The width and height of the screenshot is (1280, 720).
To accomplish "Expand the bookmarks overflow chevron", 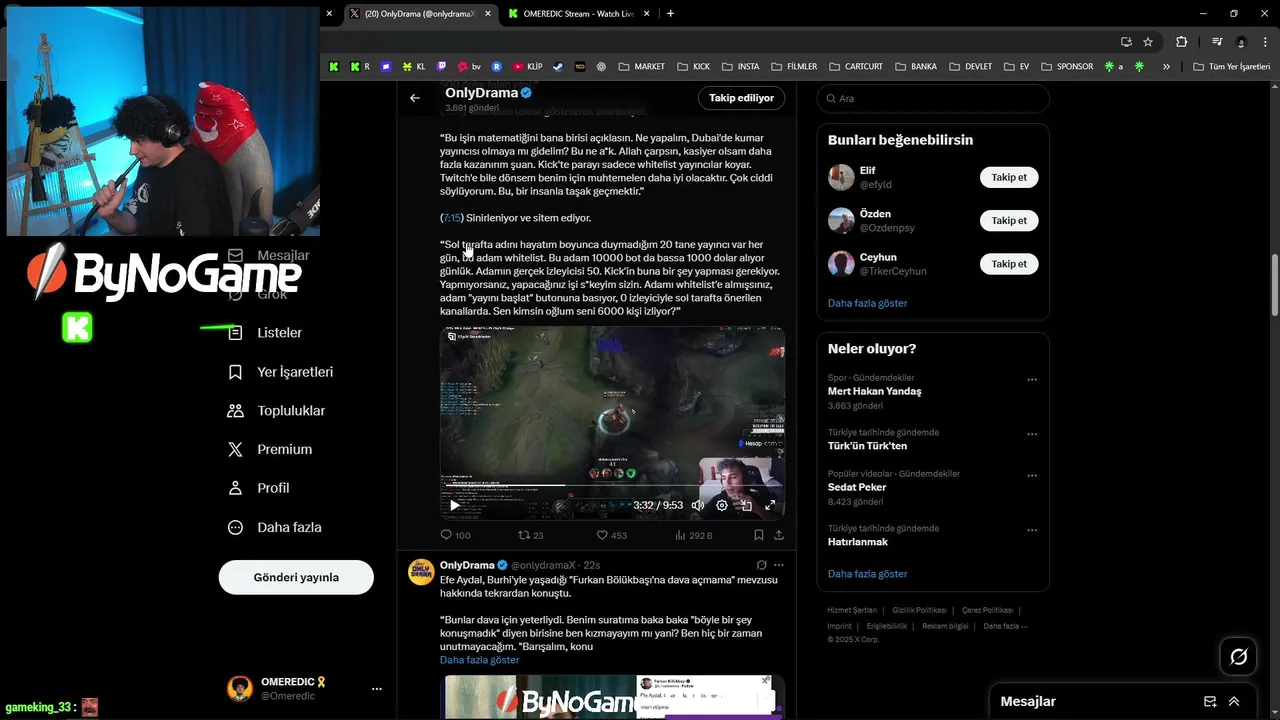I will pyautogui.click(x=1166, y=67).
